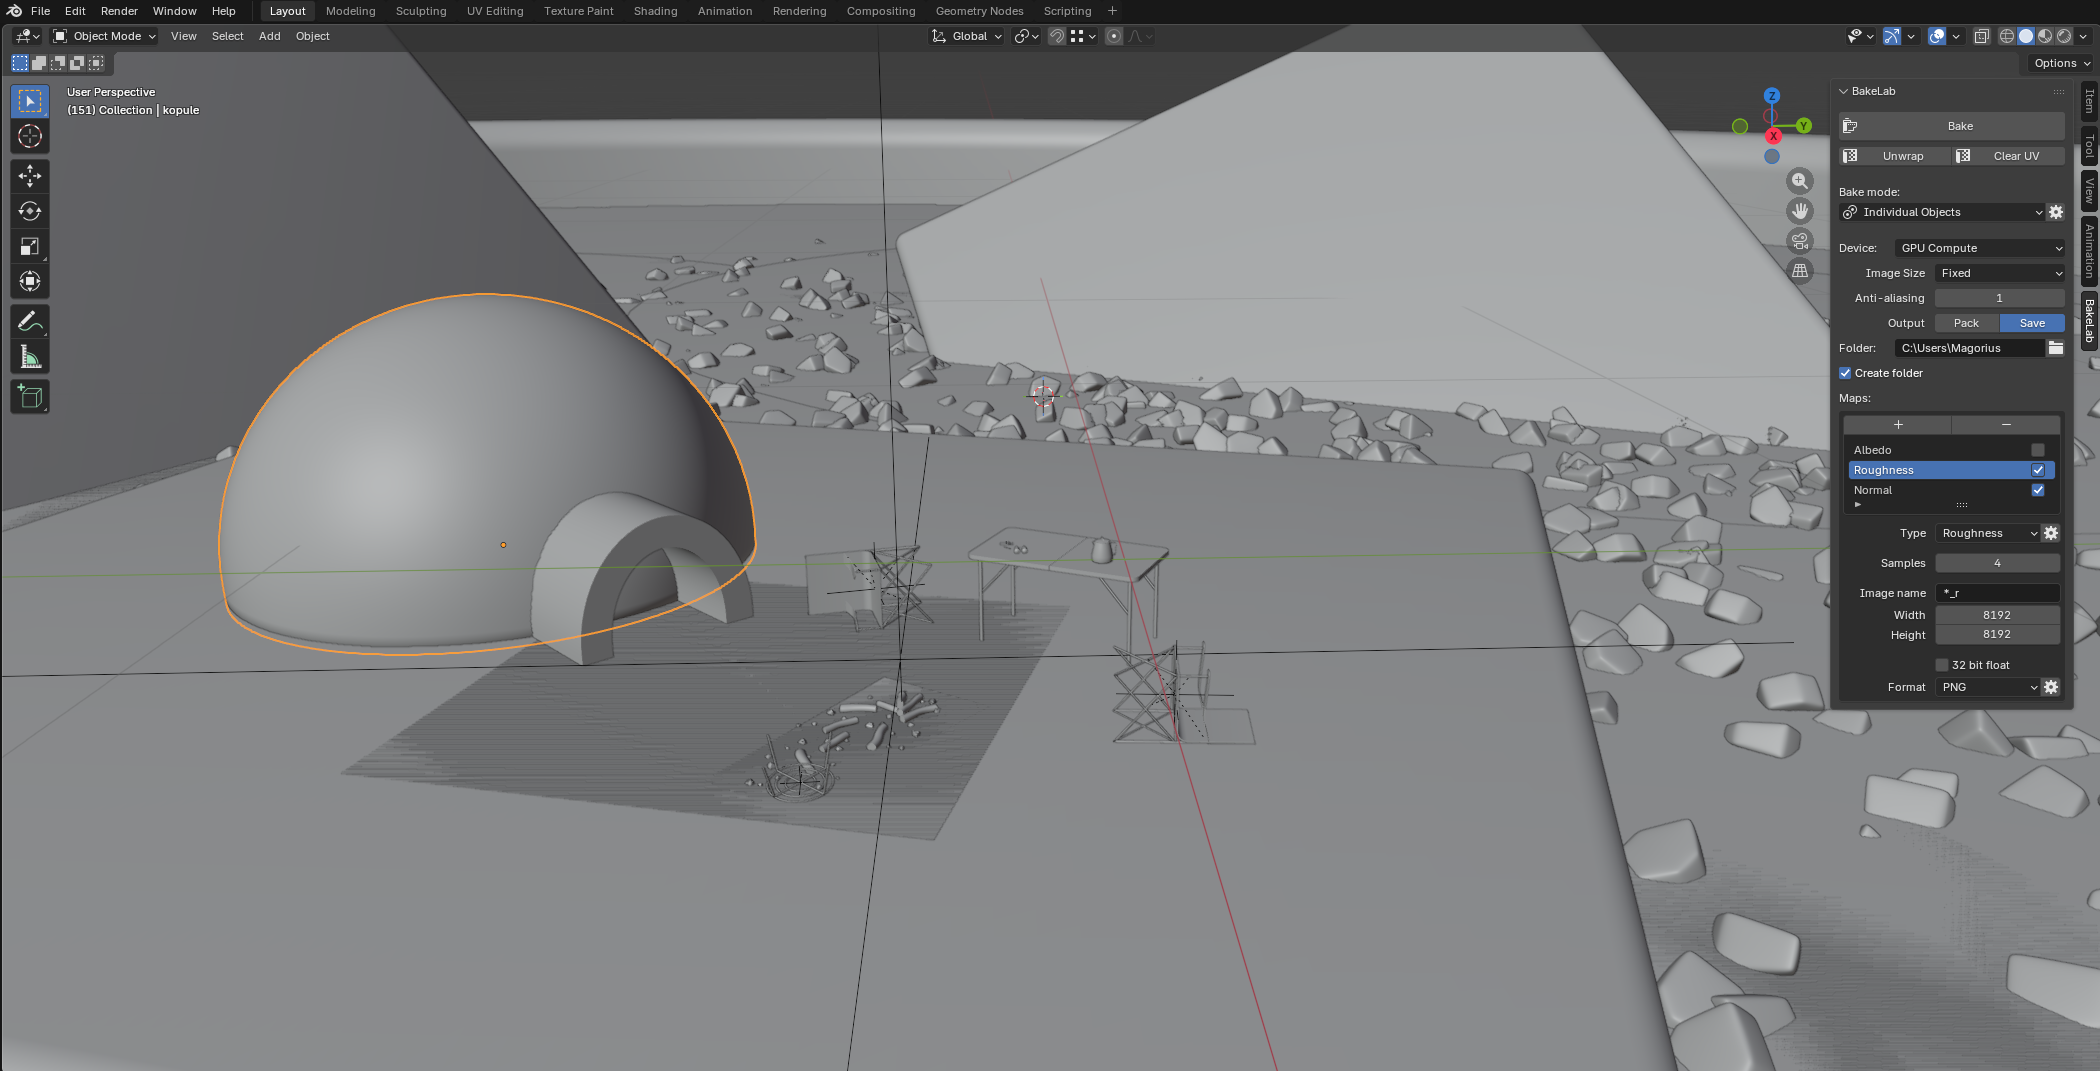Image resolution: width=2100 pixels, height=1071 pixels.
Task: Click the zoom viewport magnifier icon
Action: click(x=1800, y=181)
